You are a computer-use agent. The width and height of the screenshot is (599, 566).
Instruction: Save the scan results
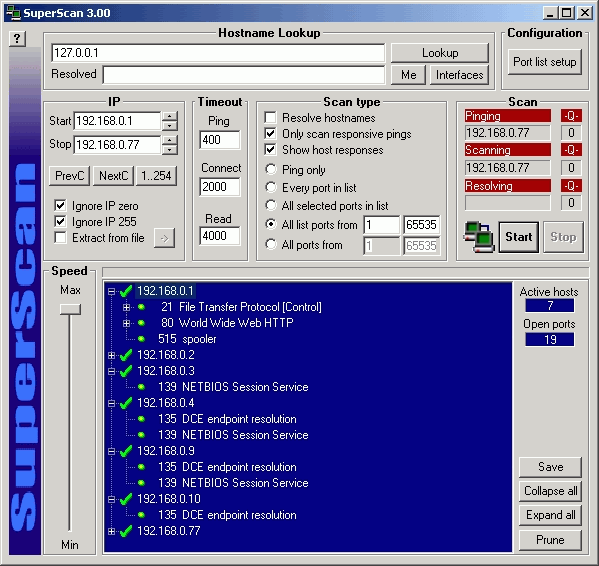click(550, 467)
